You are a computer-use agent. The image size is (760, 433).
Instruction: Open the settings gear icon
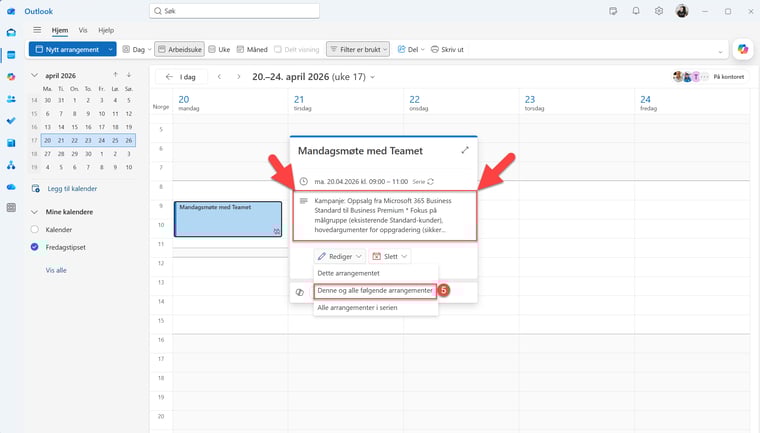(659, 11)
